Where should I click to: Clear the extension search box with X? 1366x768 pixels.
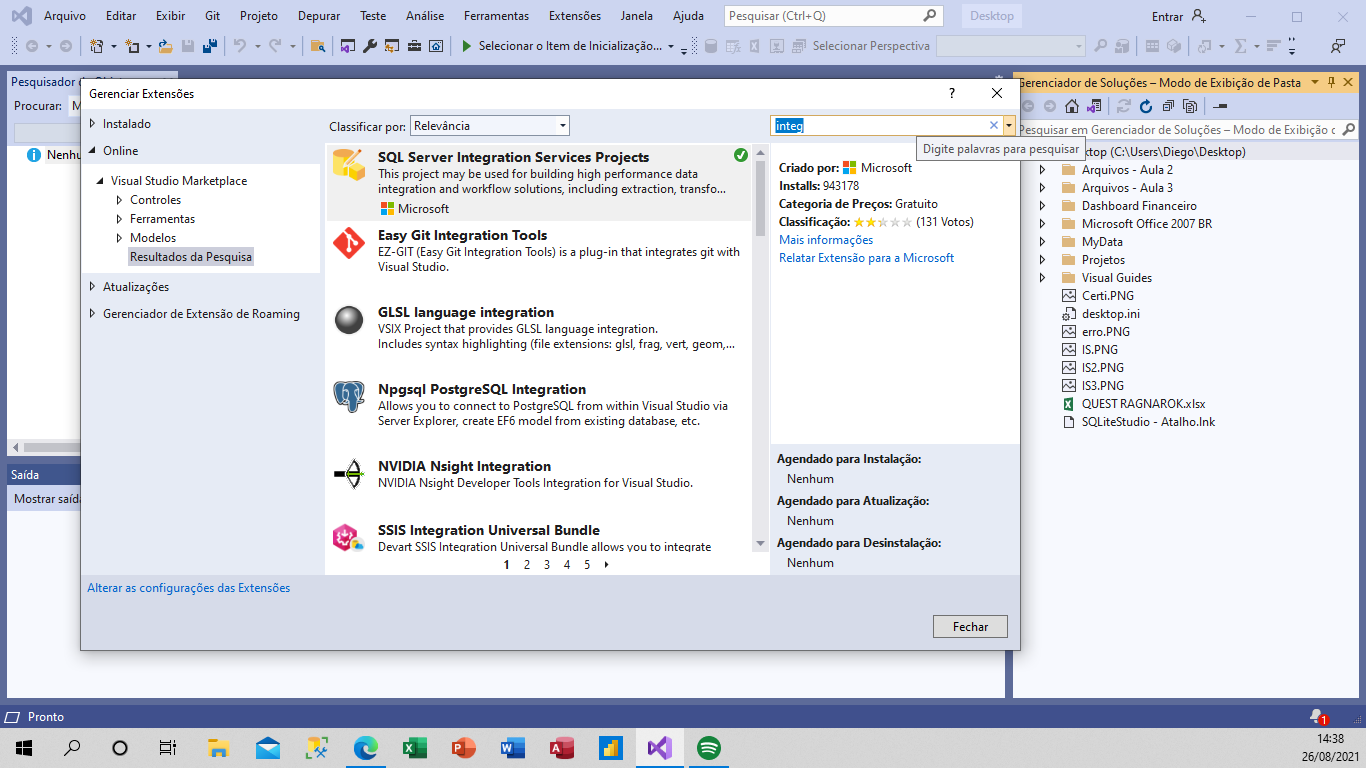[993, 125]
